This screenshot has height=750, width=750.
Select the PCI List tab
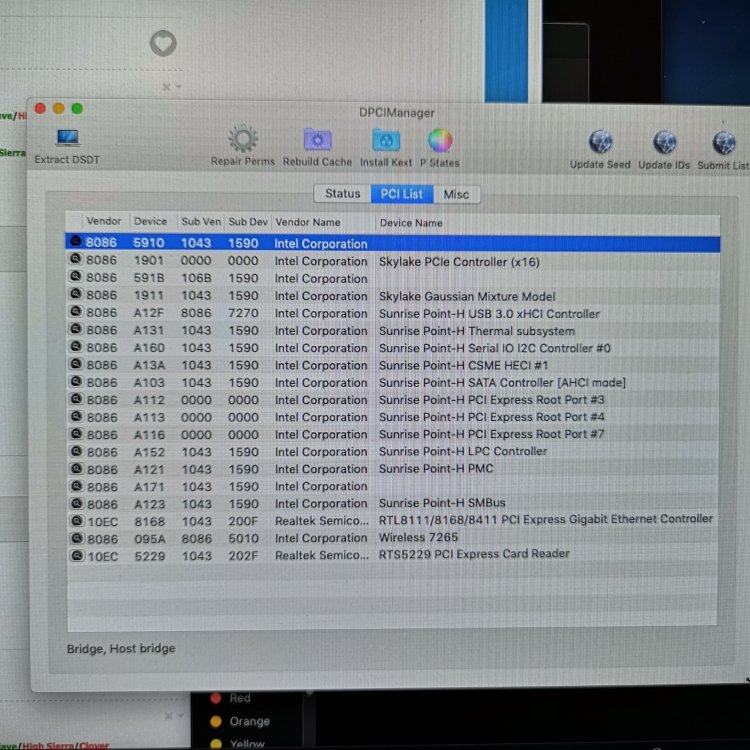pyautogui.click(x=402, y=194)
